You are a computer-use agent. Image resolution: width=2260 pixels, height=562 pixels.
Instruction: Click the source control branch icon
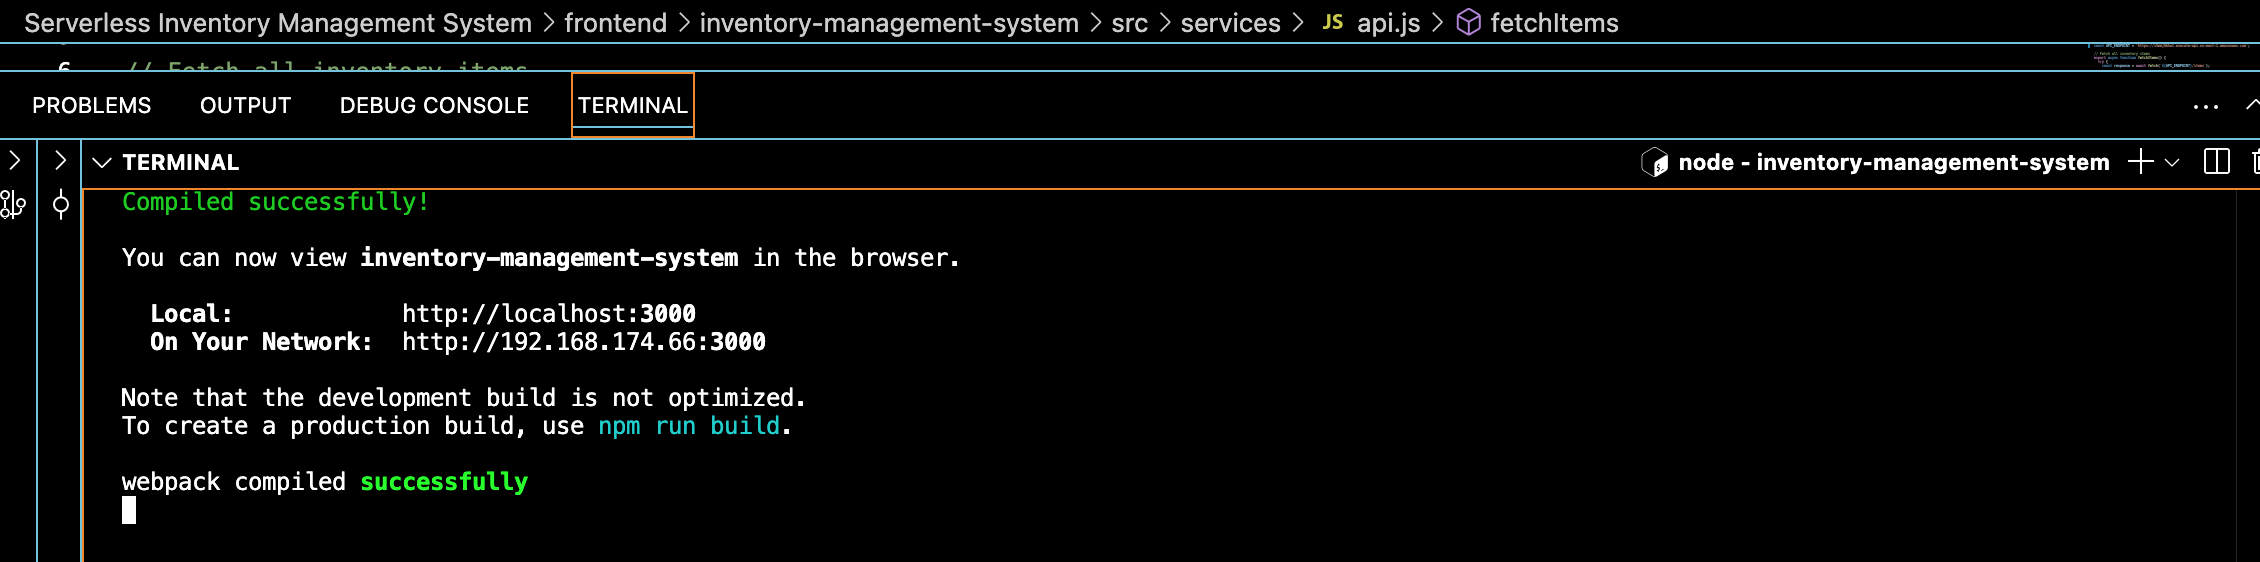[13, 205]
